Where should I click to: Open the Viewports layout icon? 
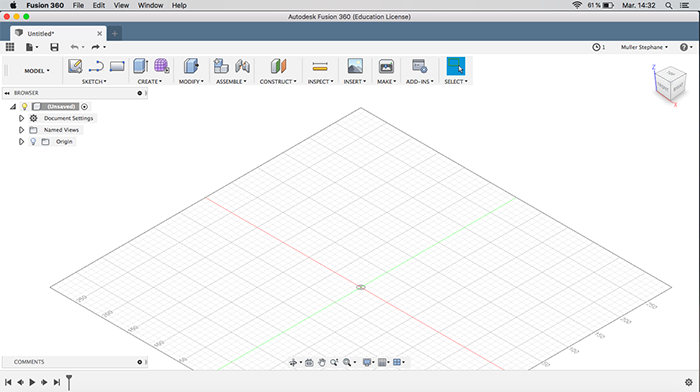pos(396,363)
